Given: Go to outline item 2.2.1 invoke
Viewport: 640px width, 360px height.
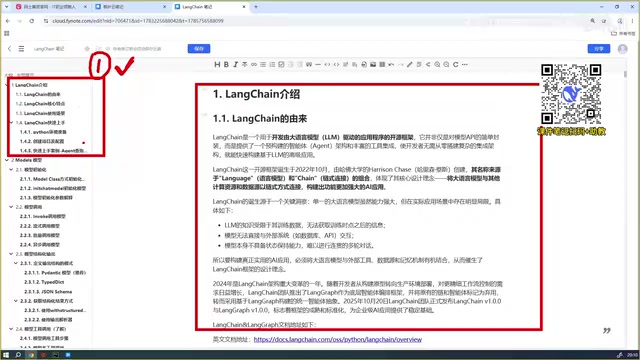Looking at the screenshot, I should (42, 216).
